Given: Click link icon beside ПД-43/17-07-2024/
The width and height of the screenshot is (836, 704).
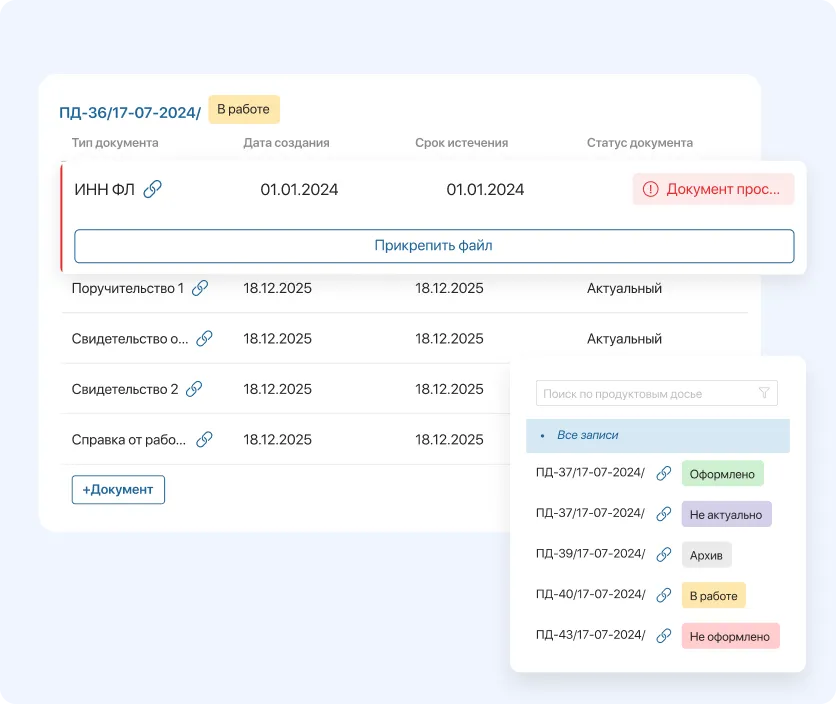Looking at the screenshot, I should point(663,635).
